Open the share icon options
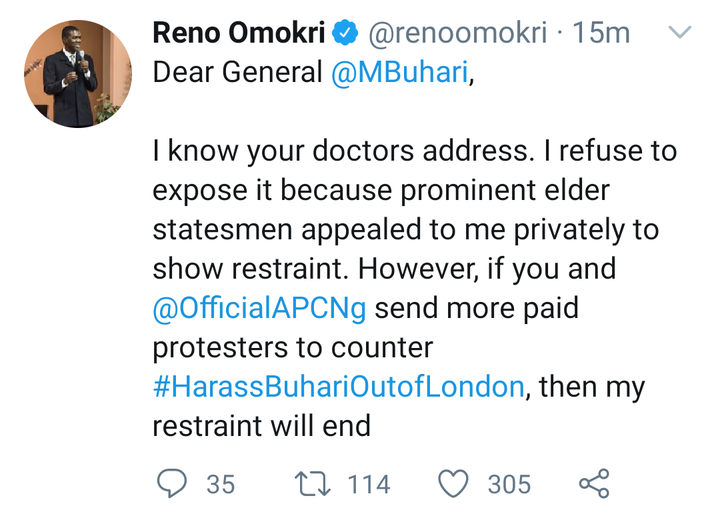 click(x=594, y=484)
